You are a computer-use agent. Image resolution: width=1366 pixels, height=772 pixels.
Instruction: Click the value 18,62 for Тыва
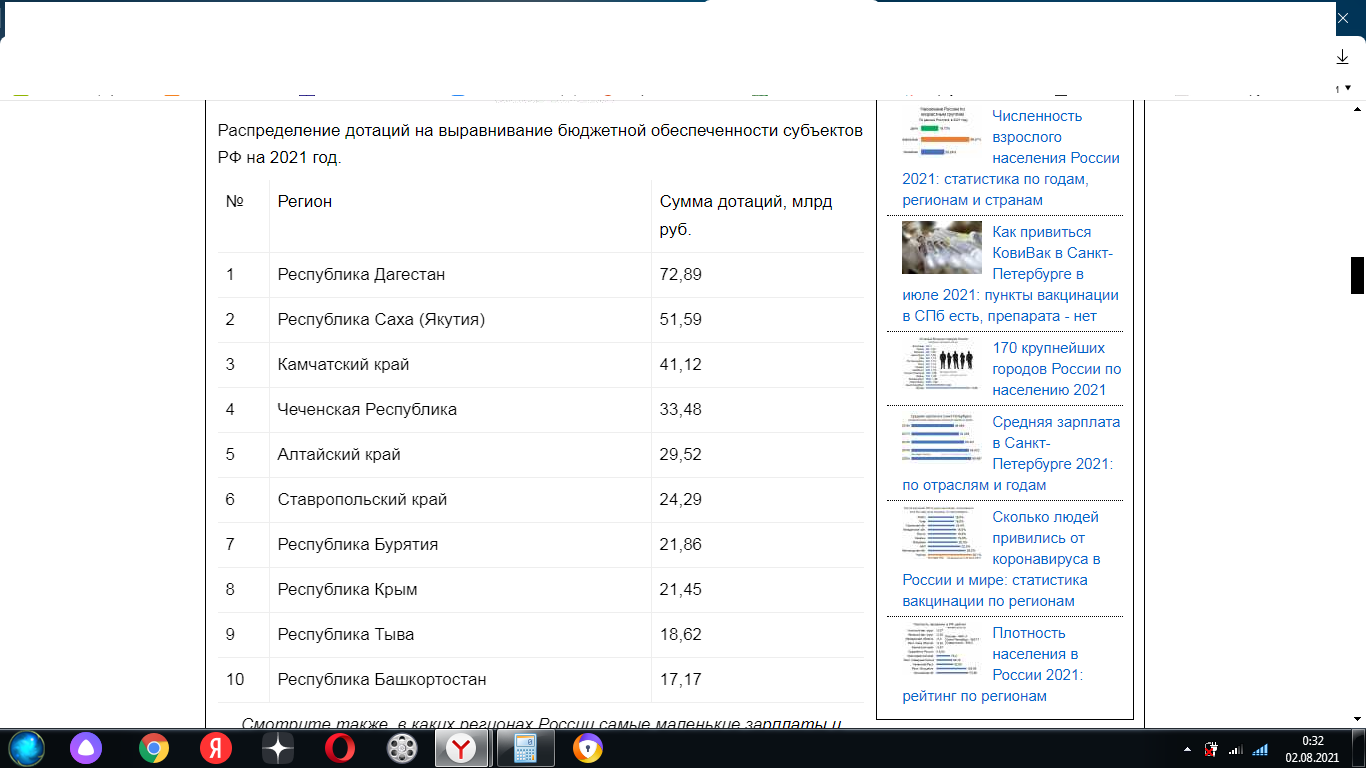point(681,634)
